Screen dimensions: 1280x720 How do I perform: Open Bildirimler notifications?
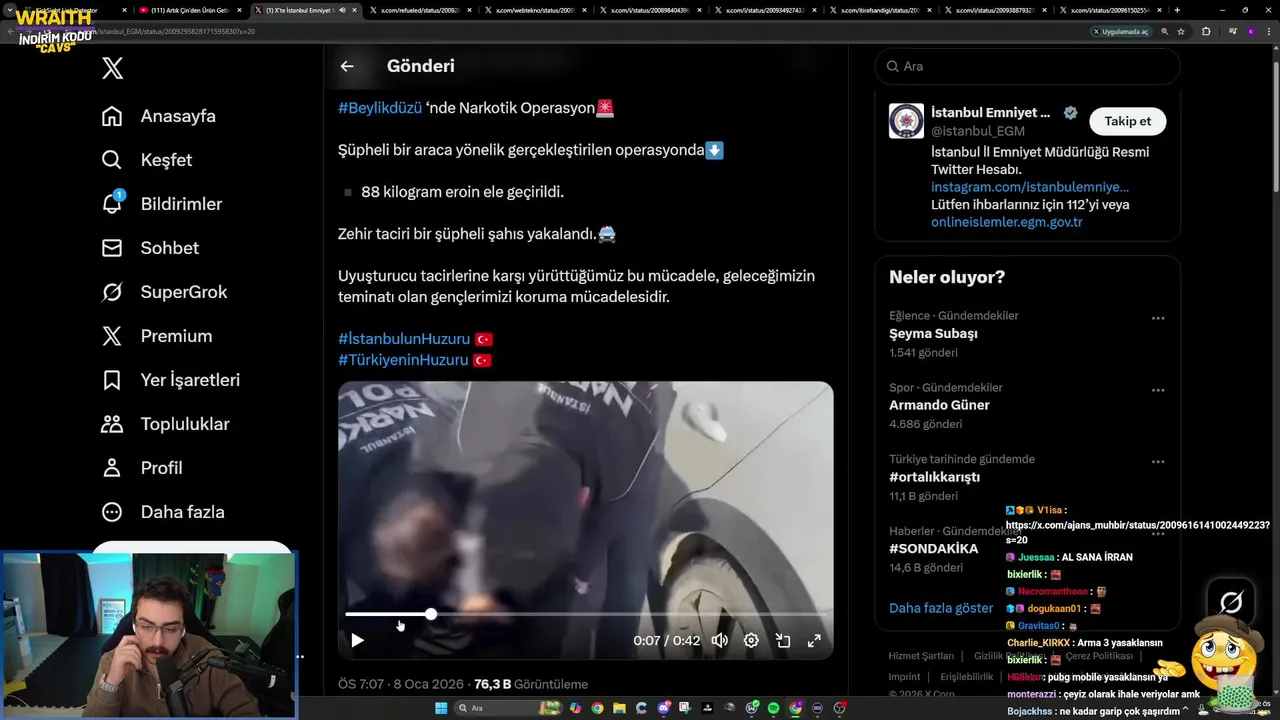(x=162, y=204)
